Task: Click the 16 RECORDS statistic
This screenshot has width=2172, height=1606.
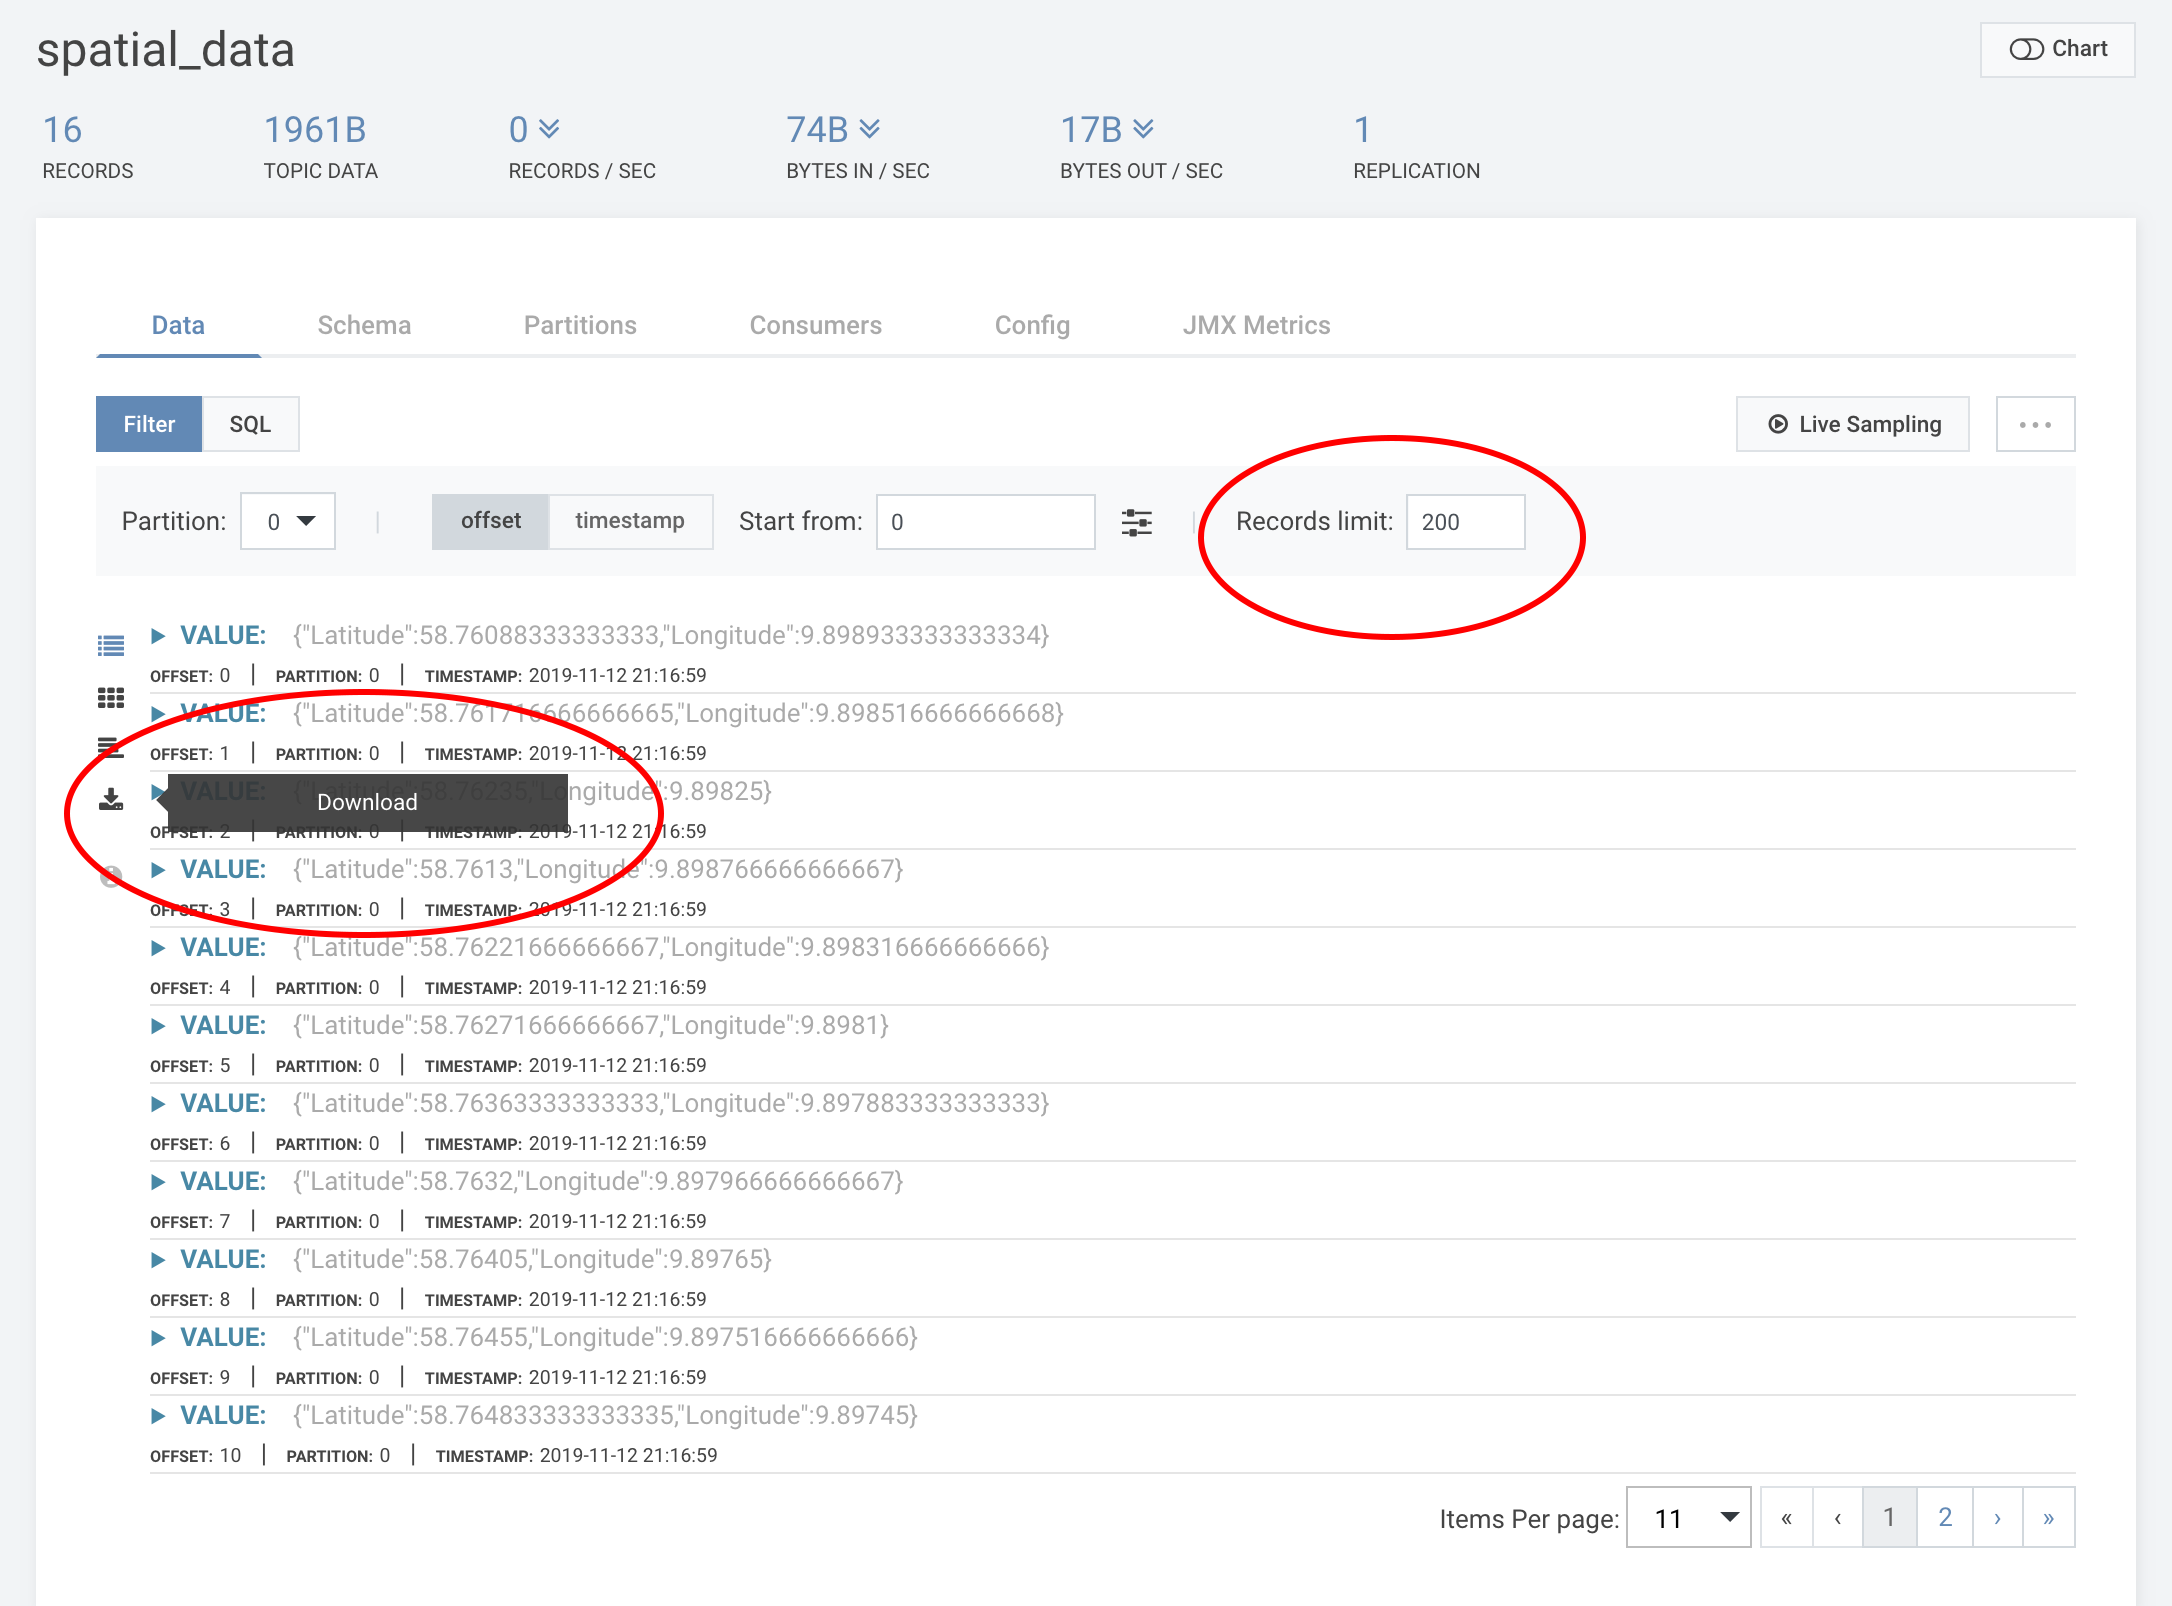Action: [x=88, y=147]
